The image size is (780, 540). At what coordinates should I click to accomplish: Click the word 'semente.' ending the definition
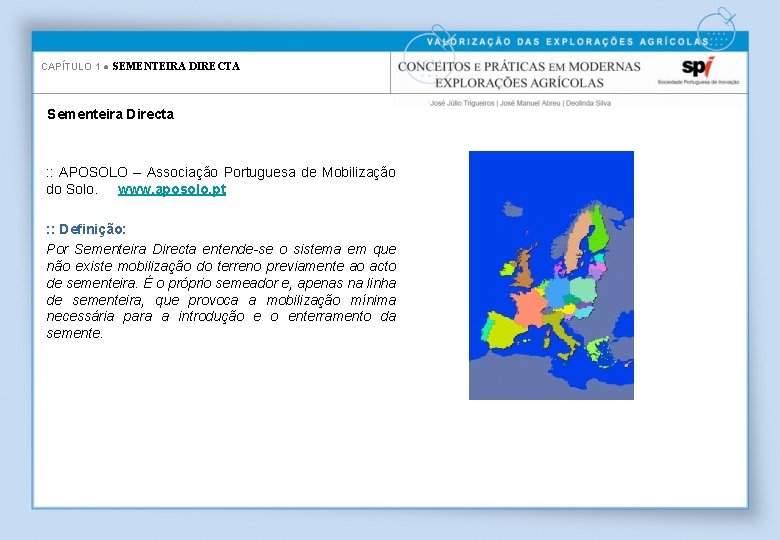point(75,333)
